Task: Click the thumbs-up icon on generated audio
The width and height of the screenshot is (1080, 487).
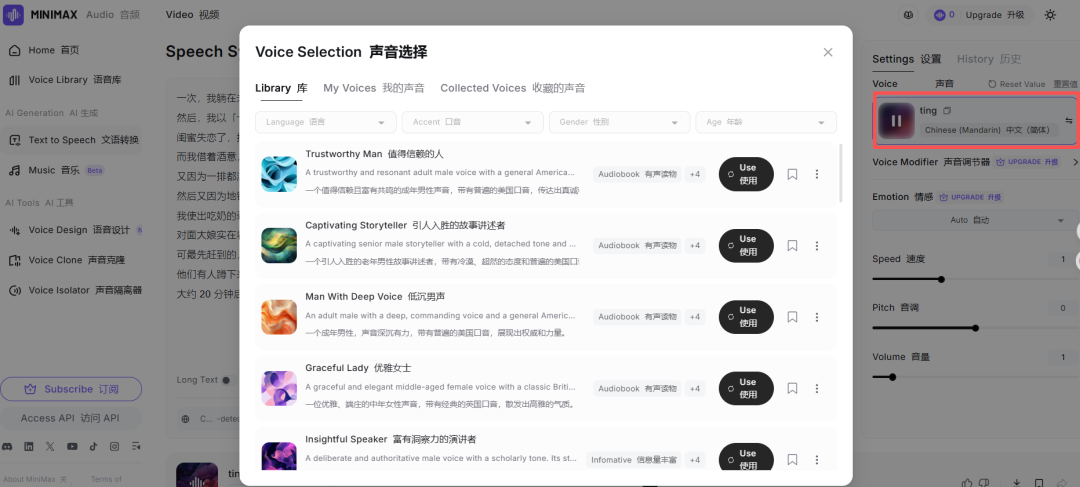Action: pos(967,483)
